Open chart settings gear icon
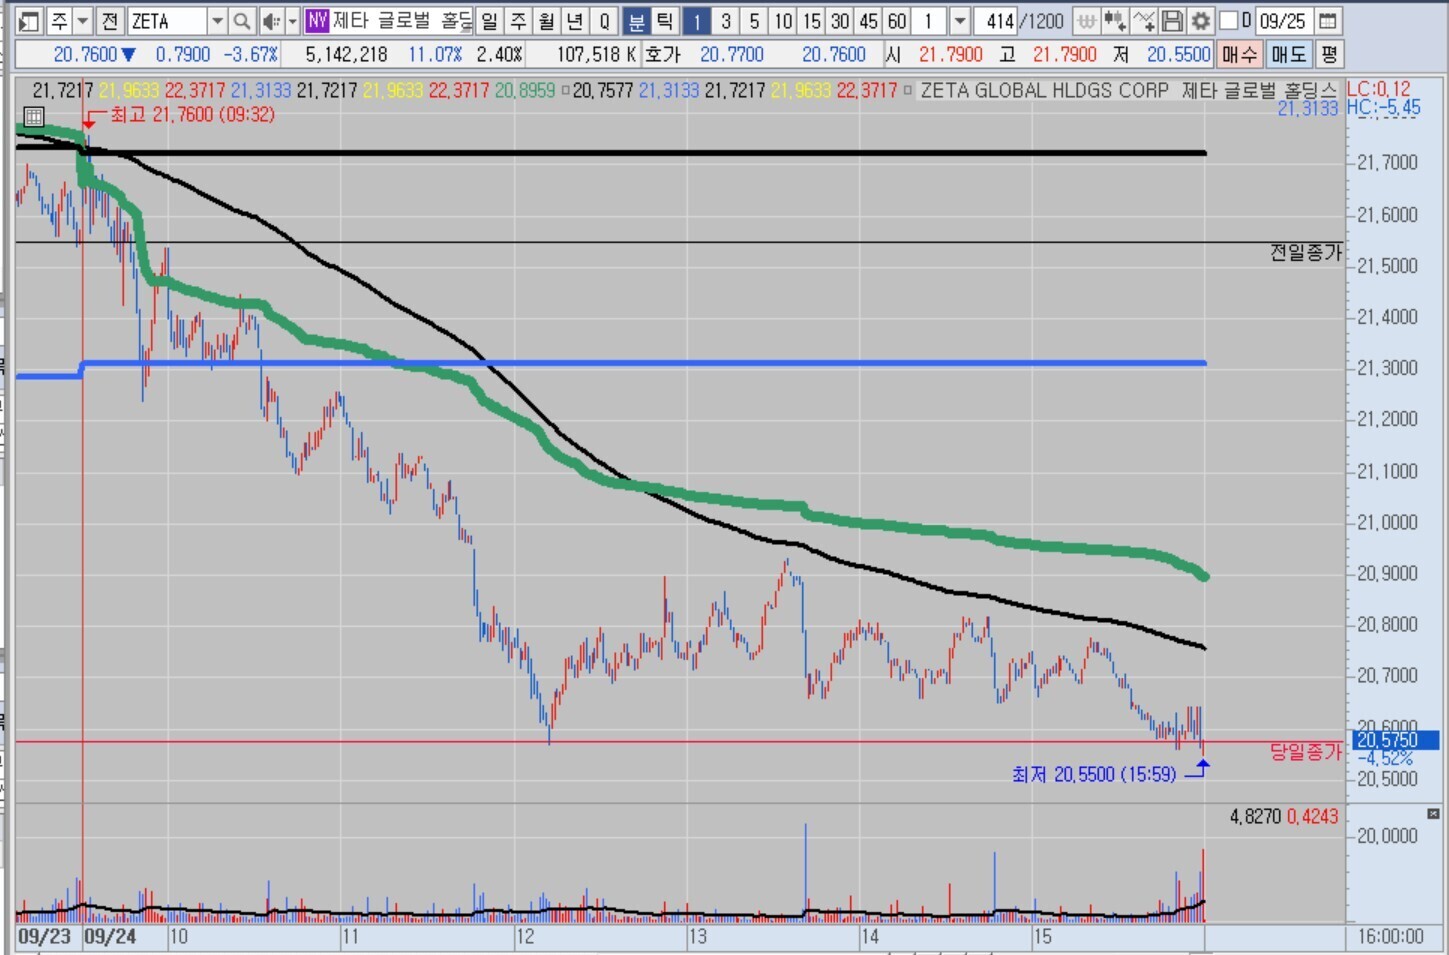1449x955 pixels. 1200,21
